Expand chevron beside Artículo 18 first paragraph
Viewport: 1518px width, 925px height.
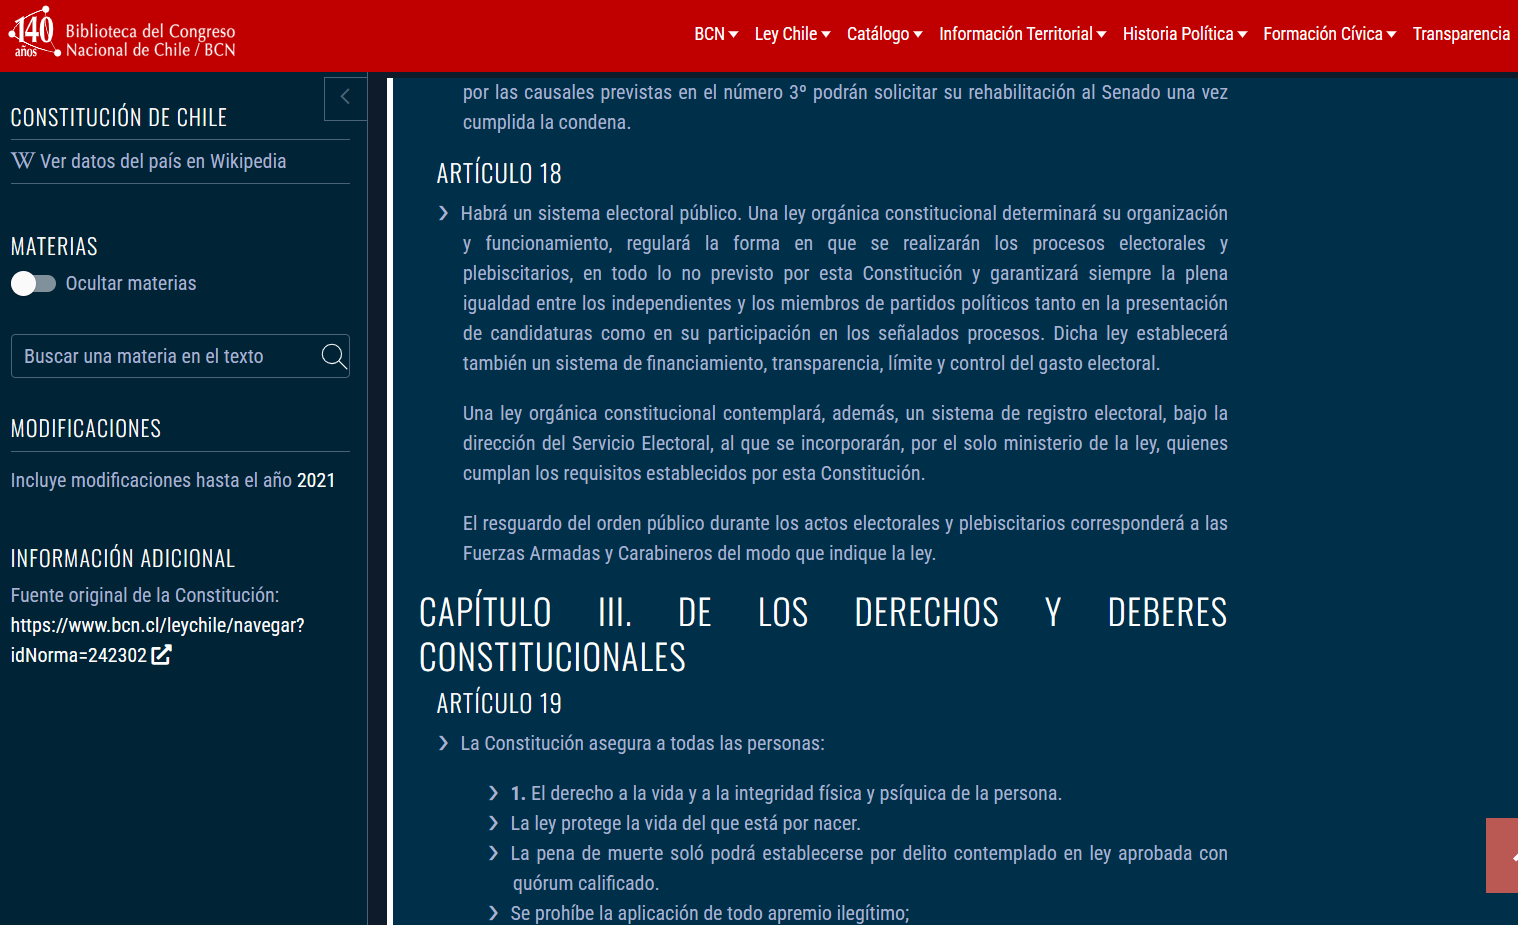[444, 213]
